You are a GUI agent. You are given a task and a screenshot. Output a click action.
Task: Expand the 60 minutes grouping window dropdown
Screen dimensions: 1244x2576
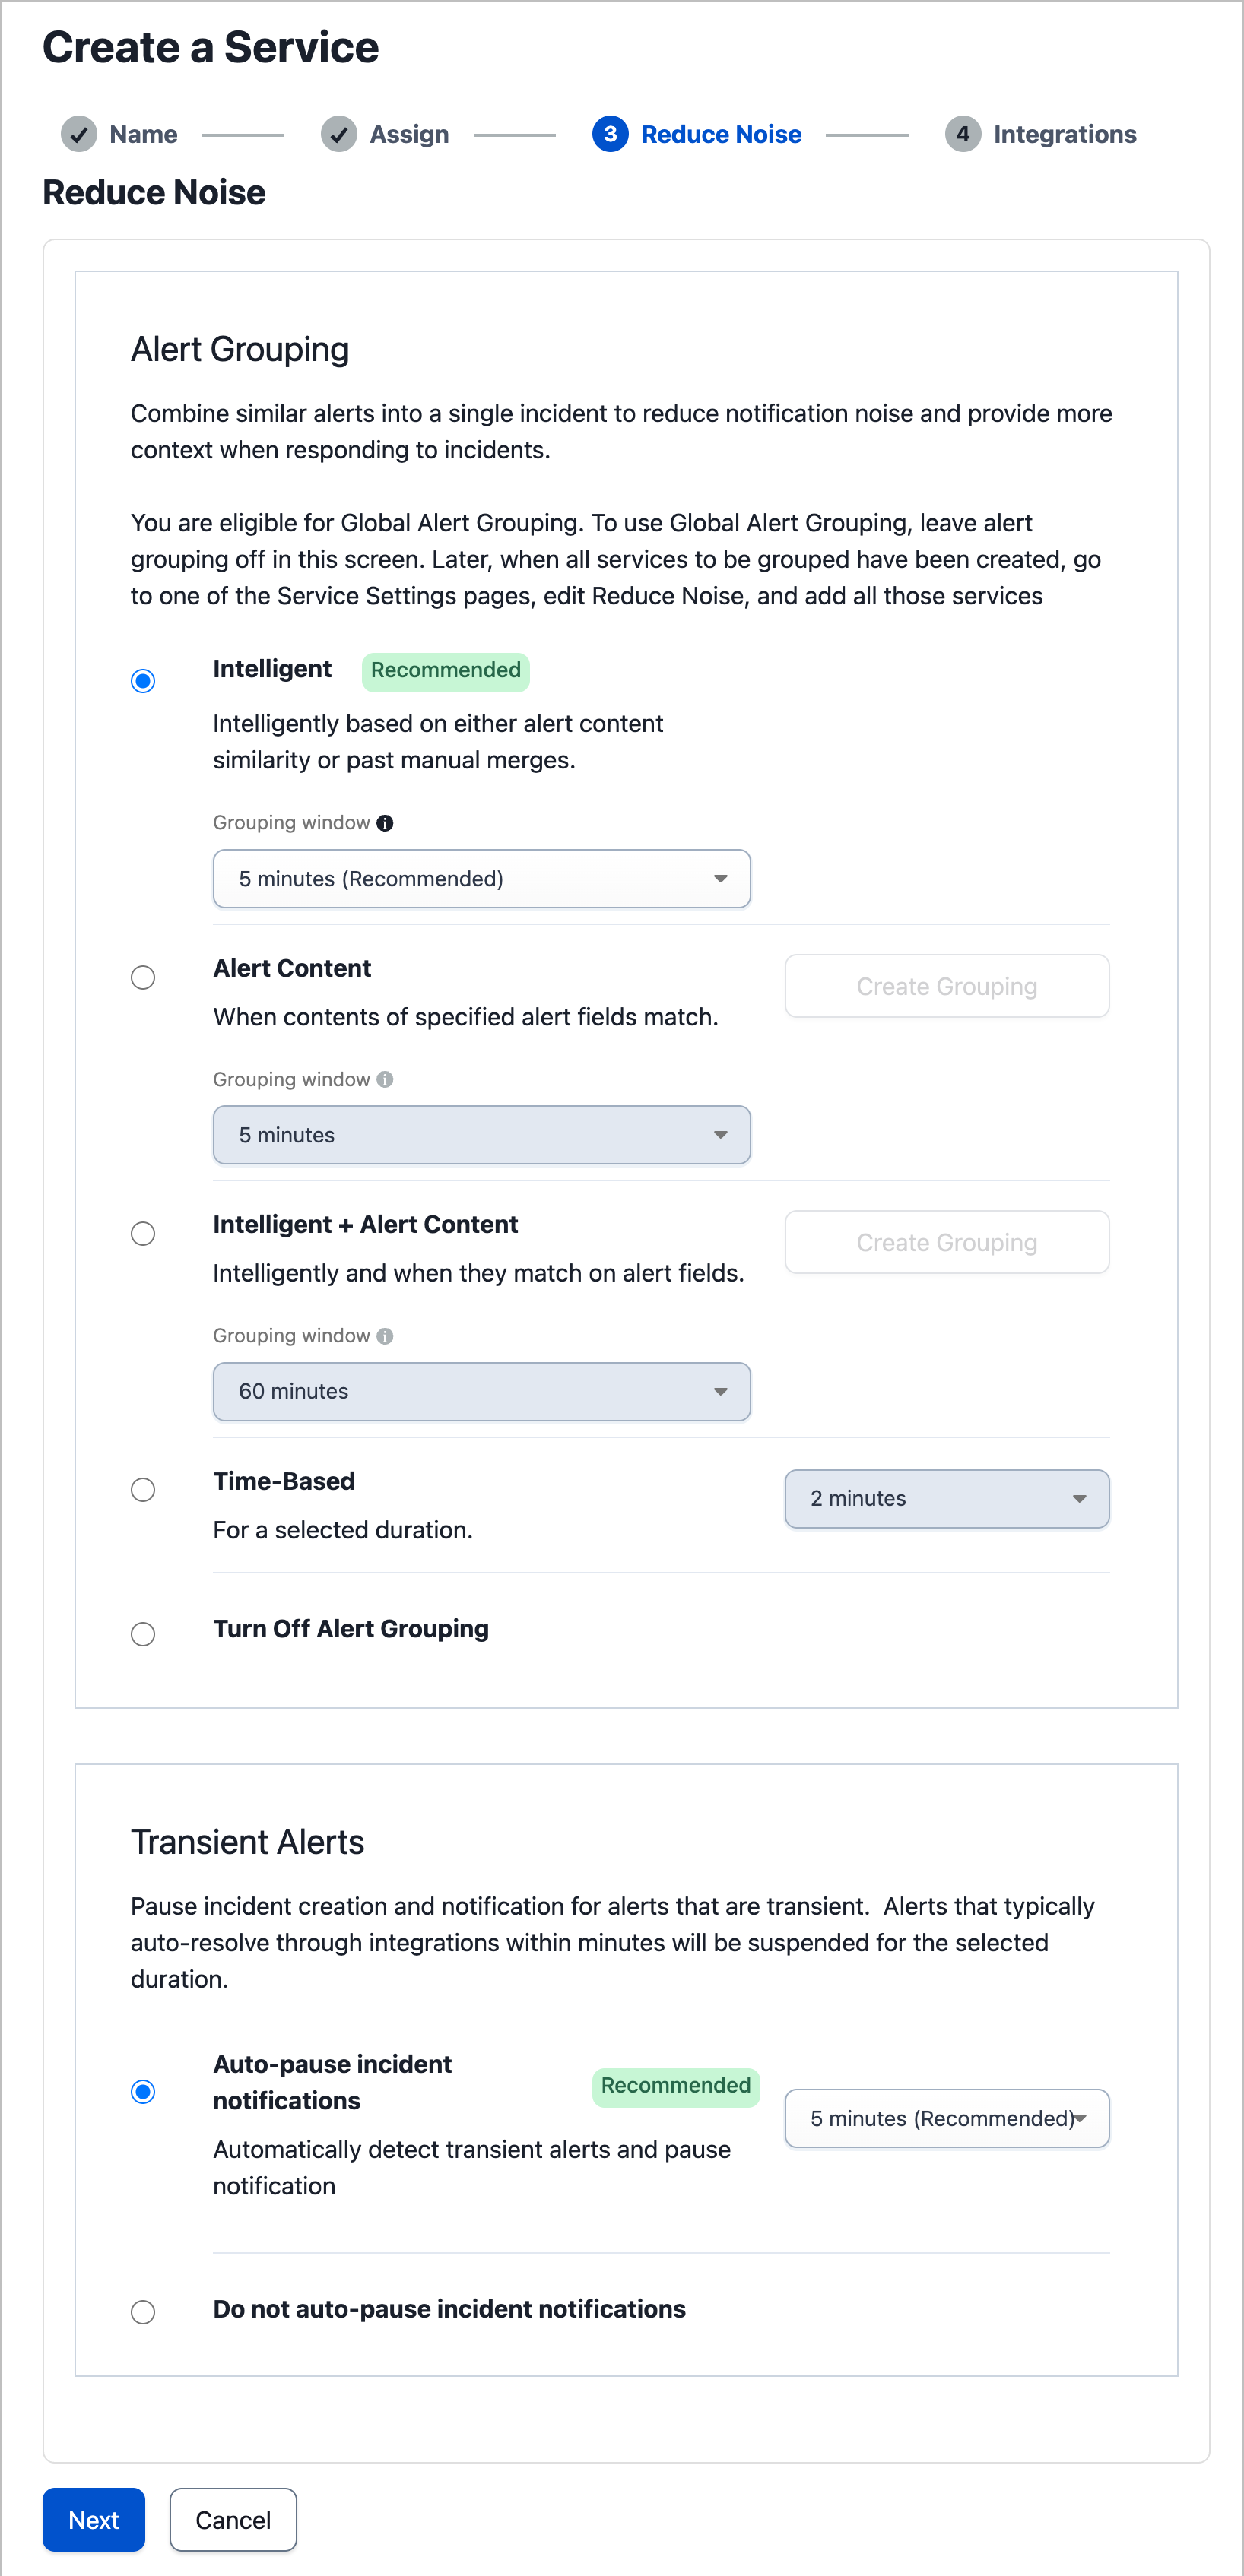pos(481,1392)
